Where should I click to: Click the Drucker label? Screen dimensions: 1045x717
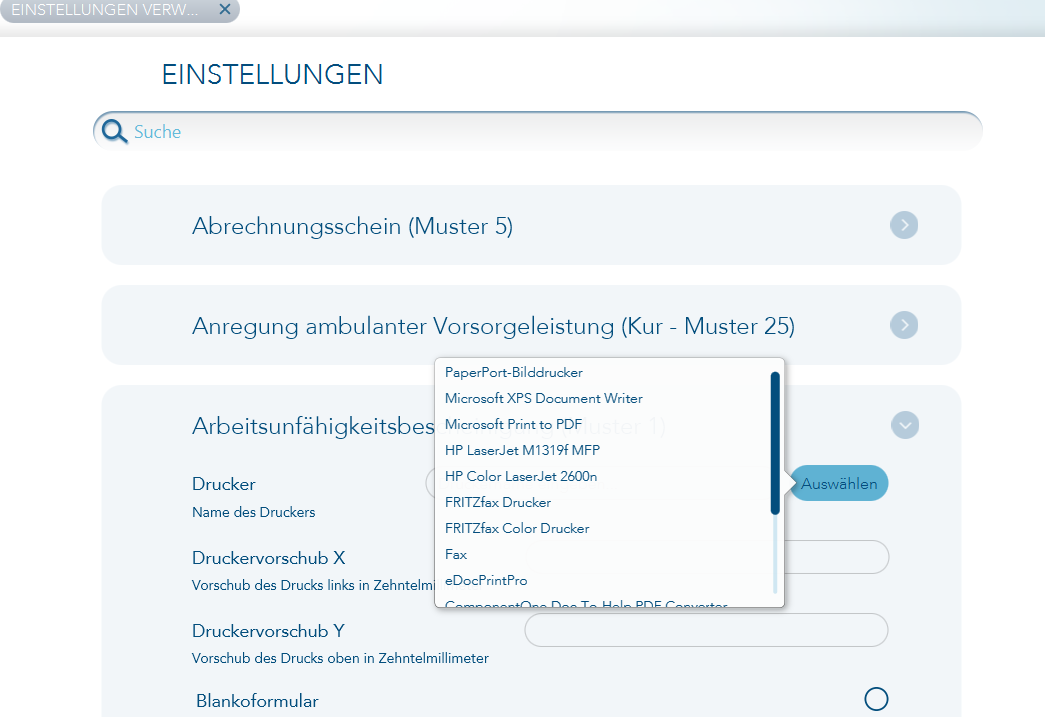click(224, 484)
